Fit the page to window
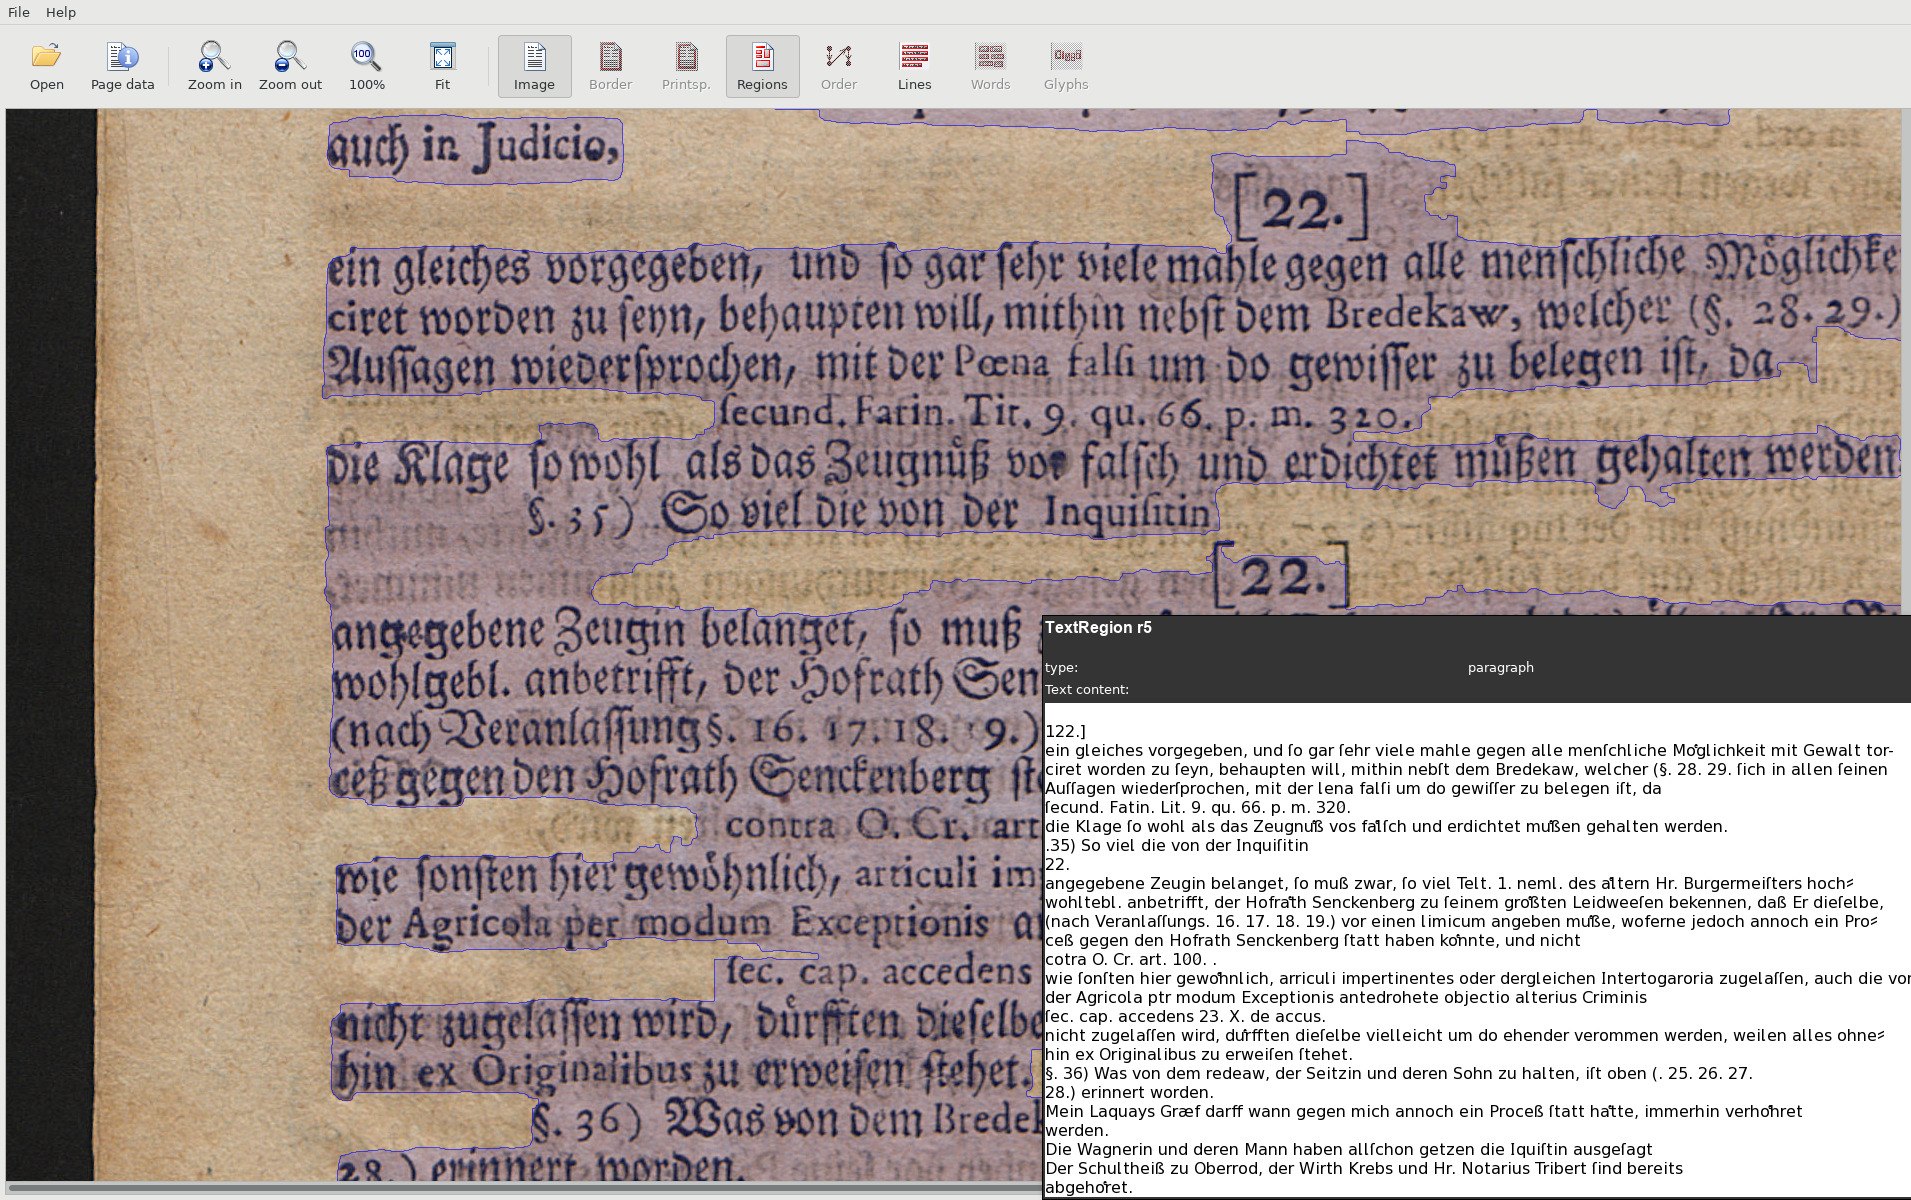The image size is (1911, 1200). click(442, 66)
